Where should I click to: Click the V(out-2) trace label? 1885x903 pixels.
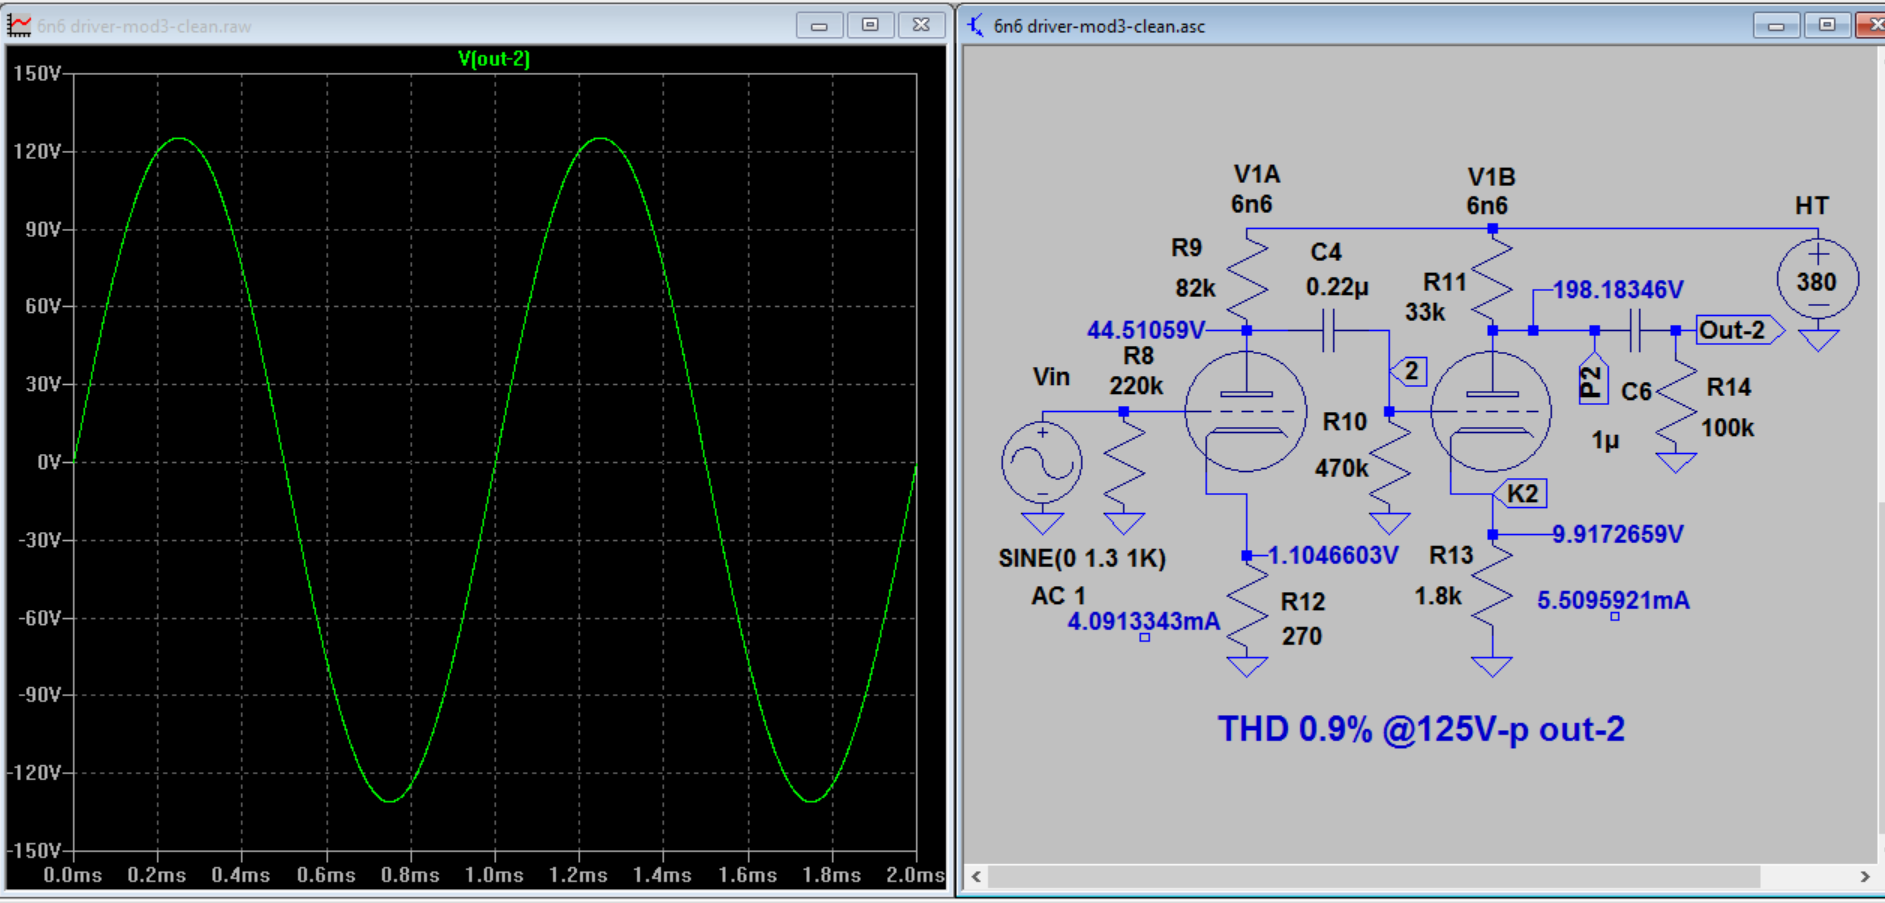494,58
